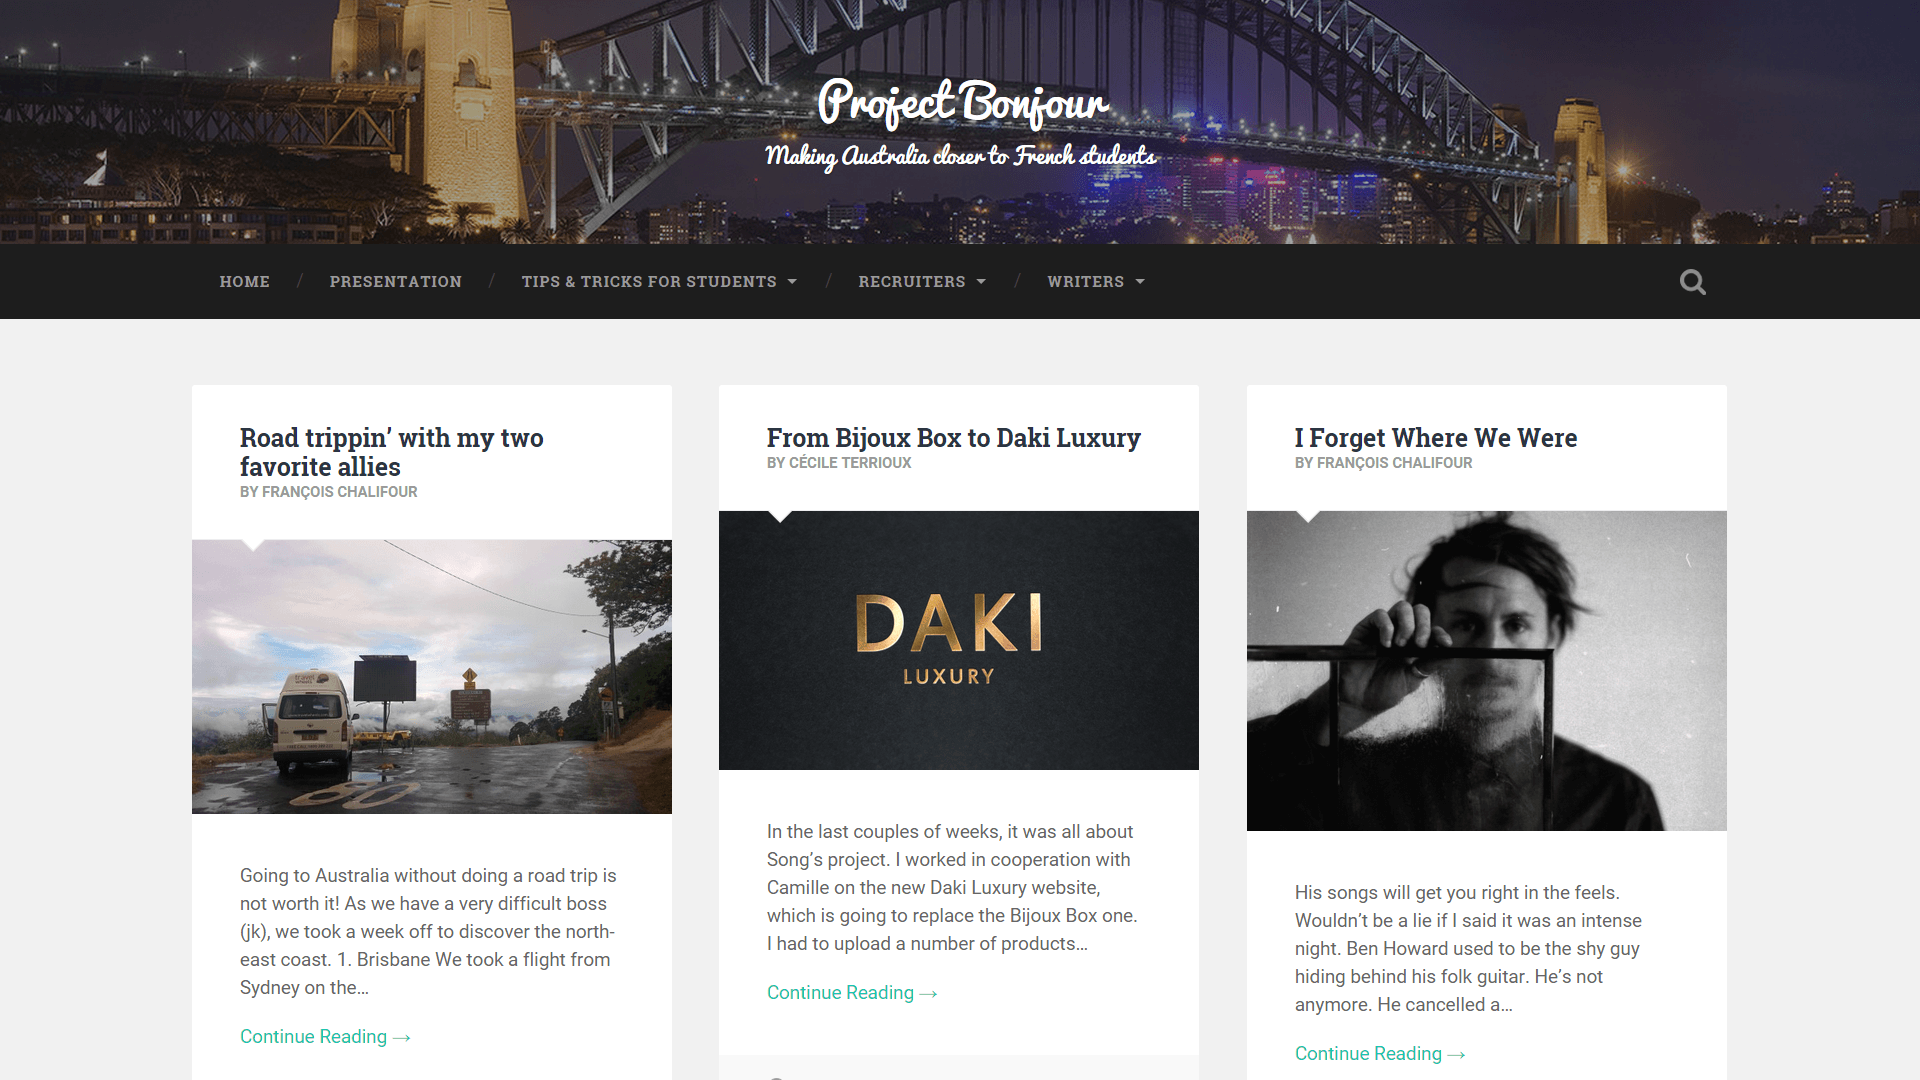Expand the Writers menu arrow
This screenshot has height=1080, width=1920.
coord(1140,282)
